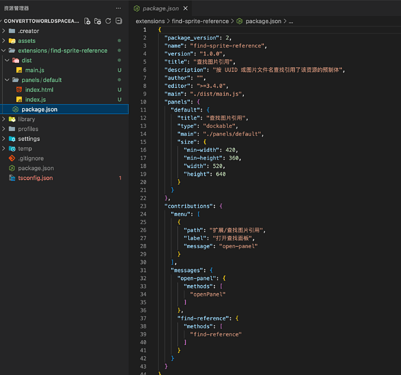Open the explorer panel more actions ellipsis

click(x=118, y=8)
